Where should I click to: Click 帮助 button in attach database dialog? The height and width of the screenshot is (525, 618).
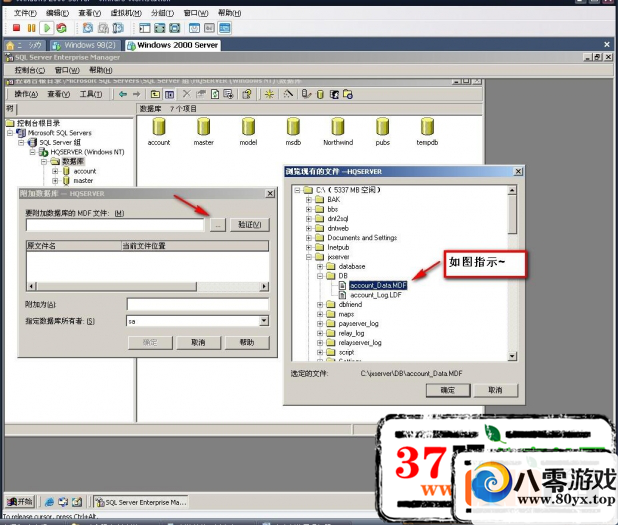[247, 342]
